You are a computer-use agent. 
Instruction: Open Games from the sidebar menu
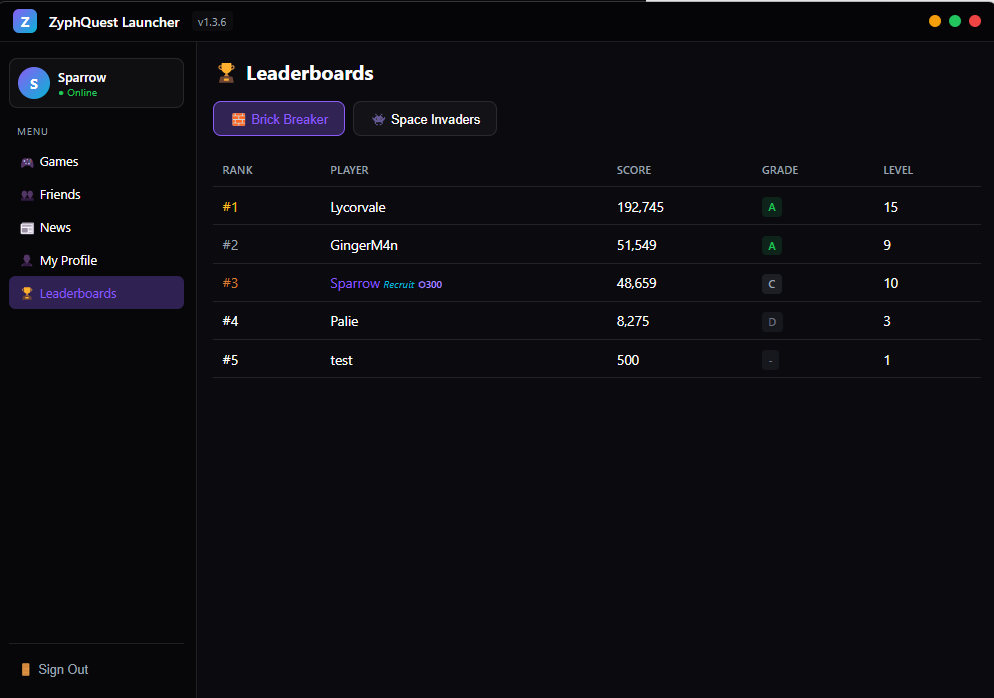tap(60, 161)
